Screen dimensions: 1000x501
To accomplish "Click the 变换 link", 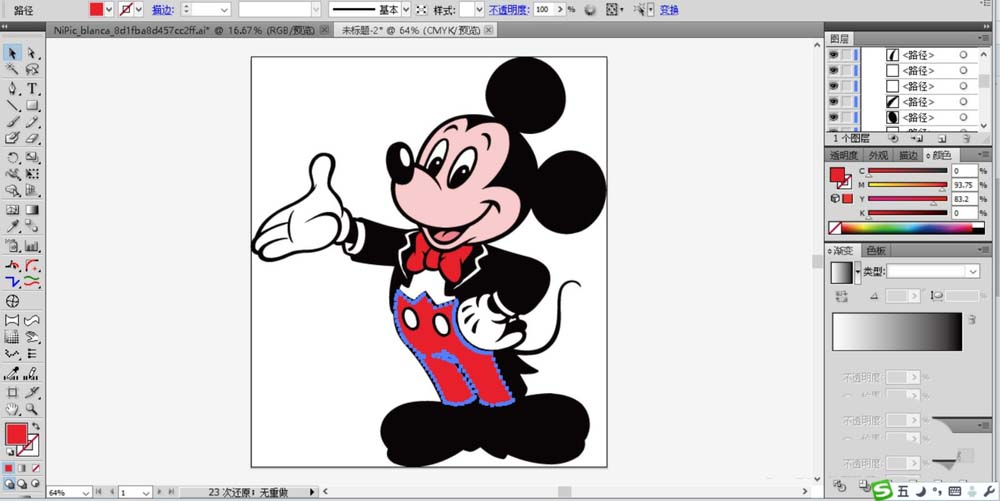I will pyautogui.click(x=668, y=10).
